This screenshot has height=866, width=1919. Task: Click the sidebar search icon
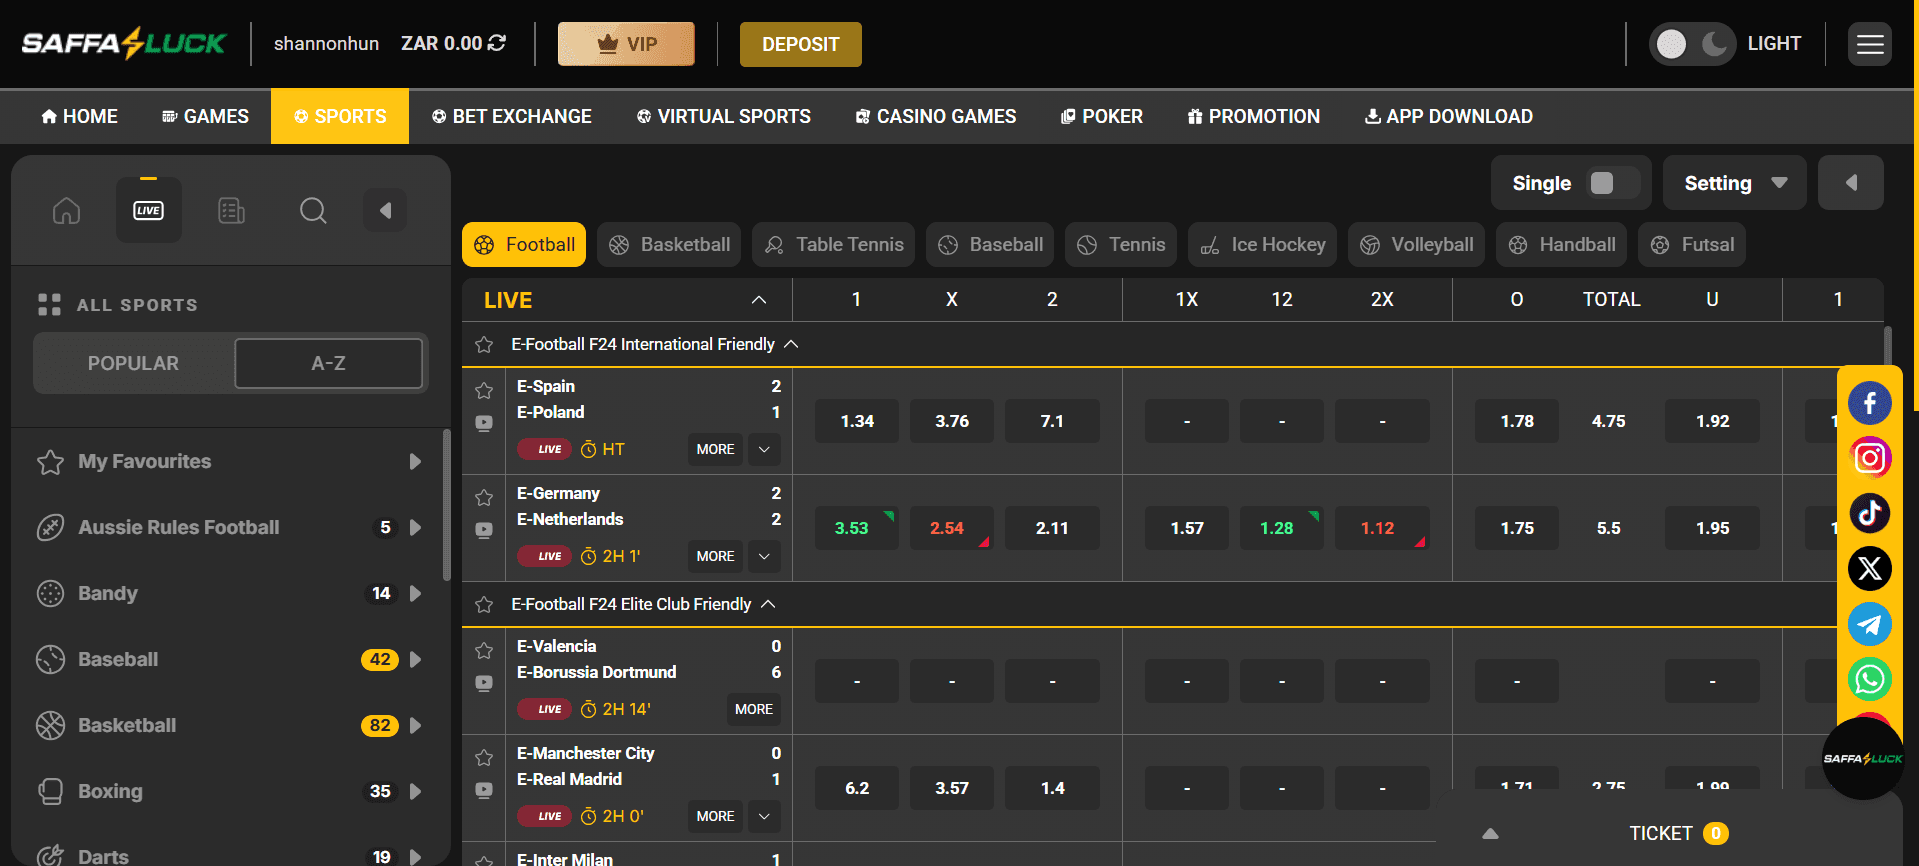313,211
